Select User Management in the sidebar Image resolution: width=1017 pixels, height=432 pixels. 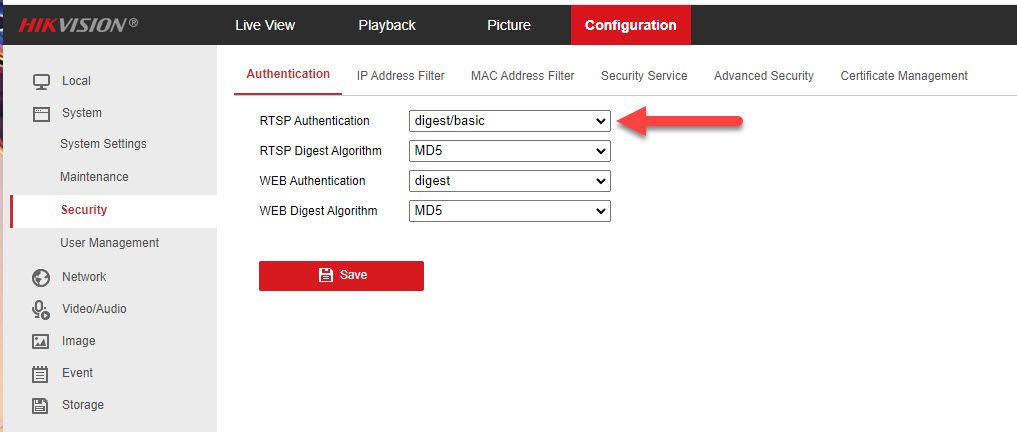pyautogui.click(x=109, y=243)
